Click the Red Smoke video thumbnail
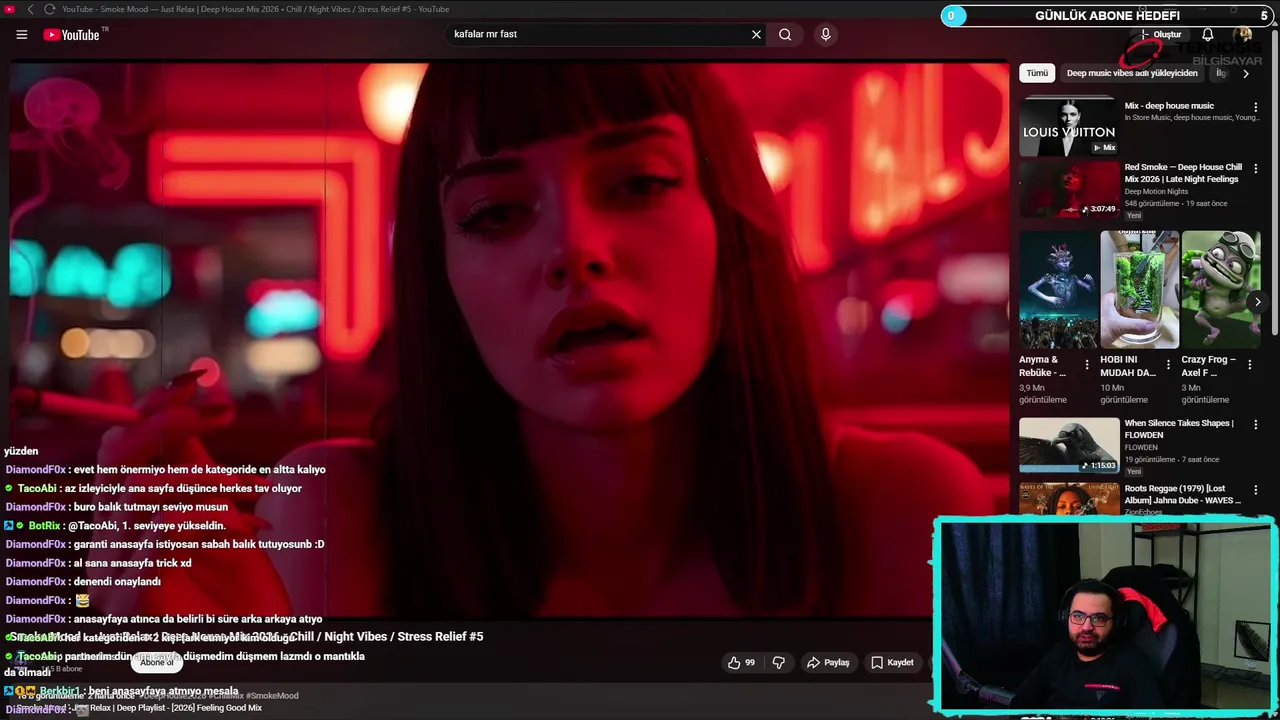Screen dimensions: 1280x720 coord(1069,189)
